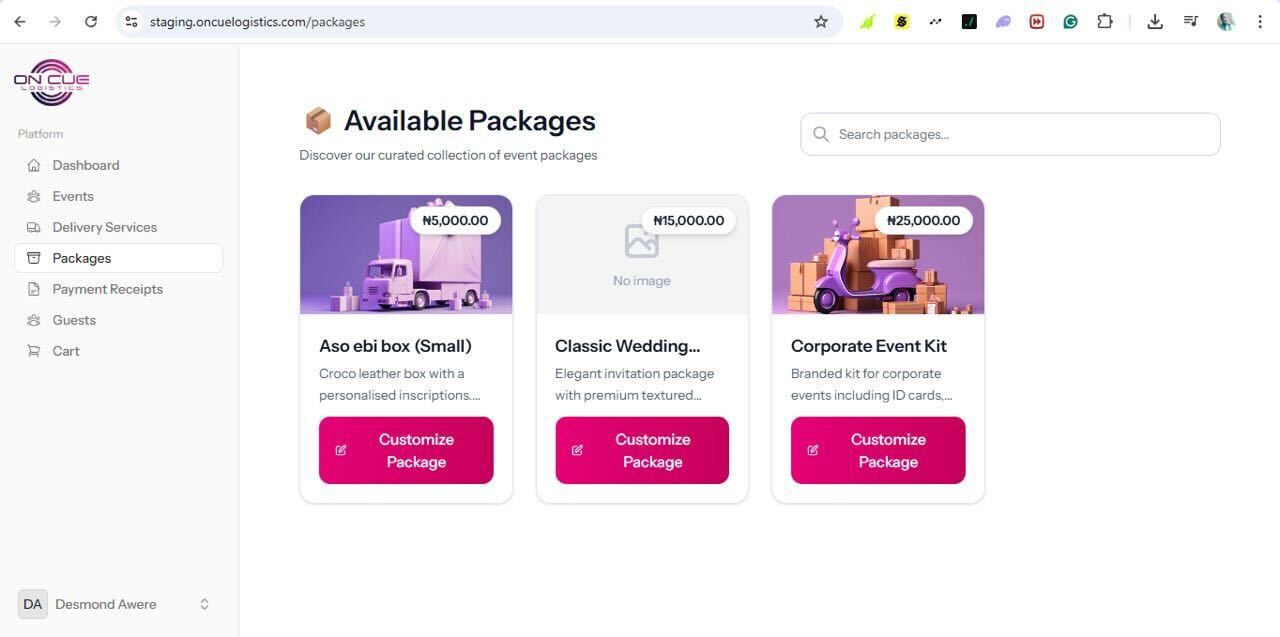Click the Cart icon in sidebar
This screenshot has height=637, width=1280.
(x=34, y=351)
